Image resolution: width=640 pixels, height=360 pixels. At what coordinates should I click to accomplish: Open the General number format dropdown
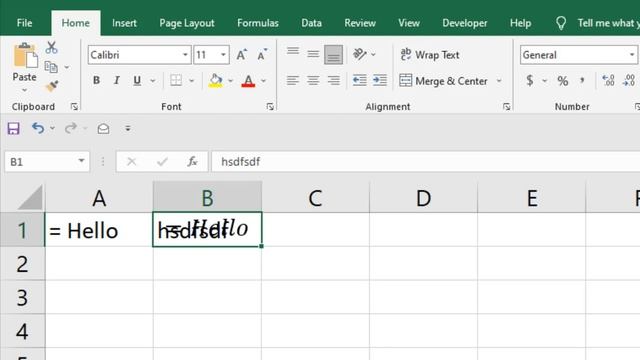pyautogui.click(x=631, y=55)
